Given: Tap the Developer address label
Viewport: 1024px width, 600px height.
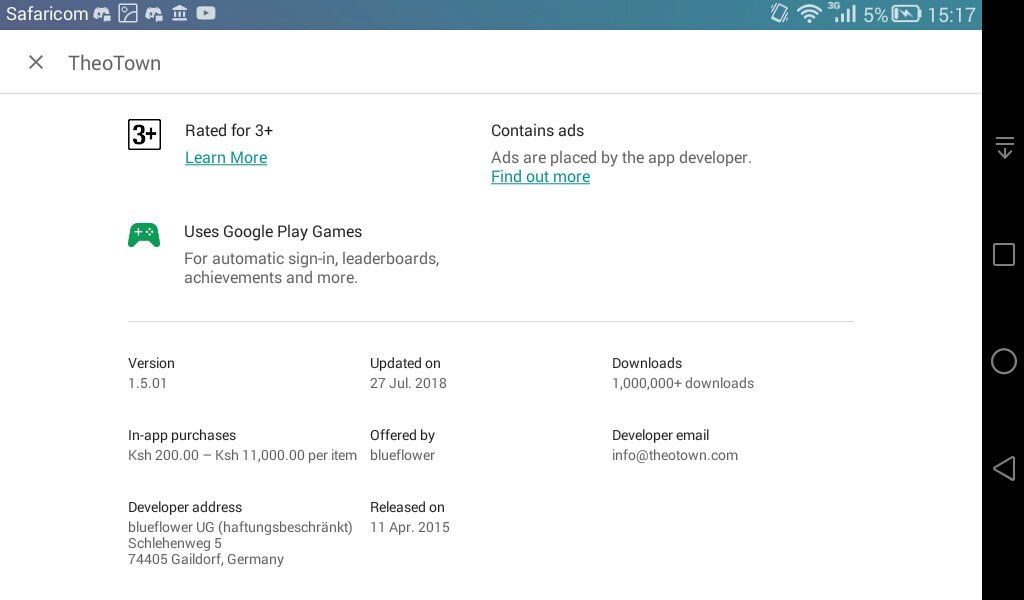Looking at the screenshot, I should click(x=185, y=507).
